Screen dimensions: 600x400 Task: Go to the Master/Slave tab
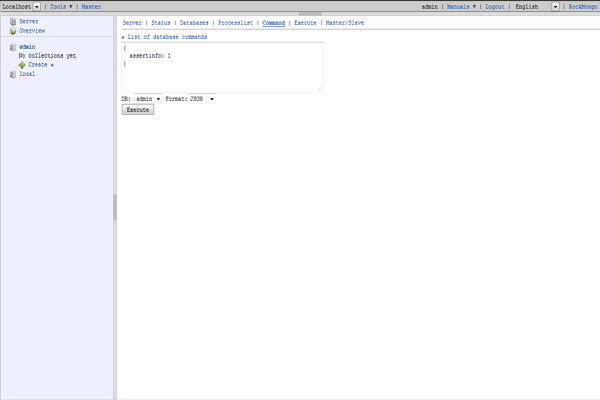(x=343, y=21)
